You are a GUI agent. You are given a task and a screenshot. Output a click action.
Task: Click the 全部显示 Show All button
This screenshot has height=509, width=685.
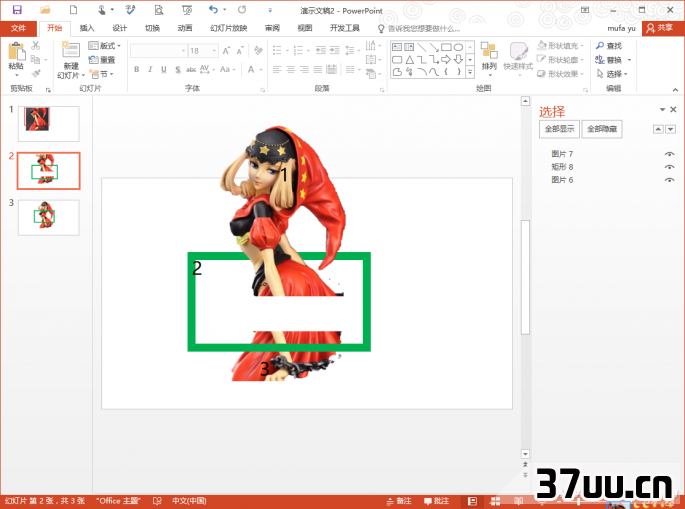click(559, 129)
